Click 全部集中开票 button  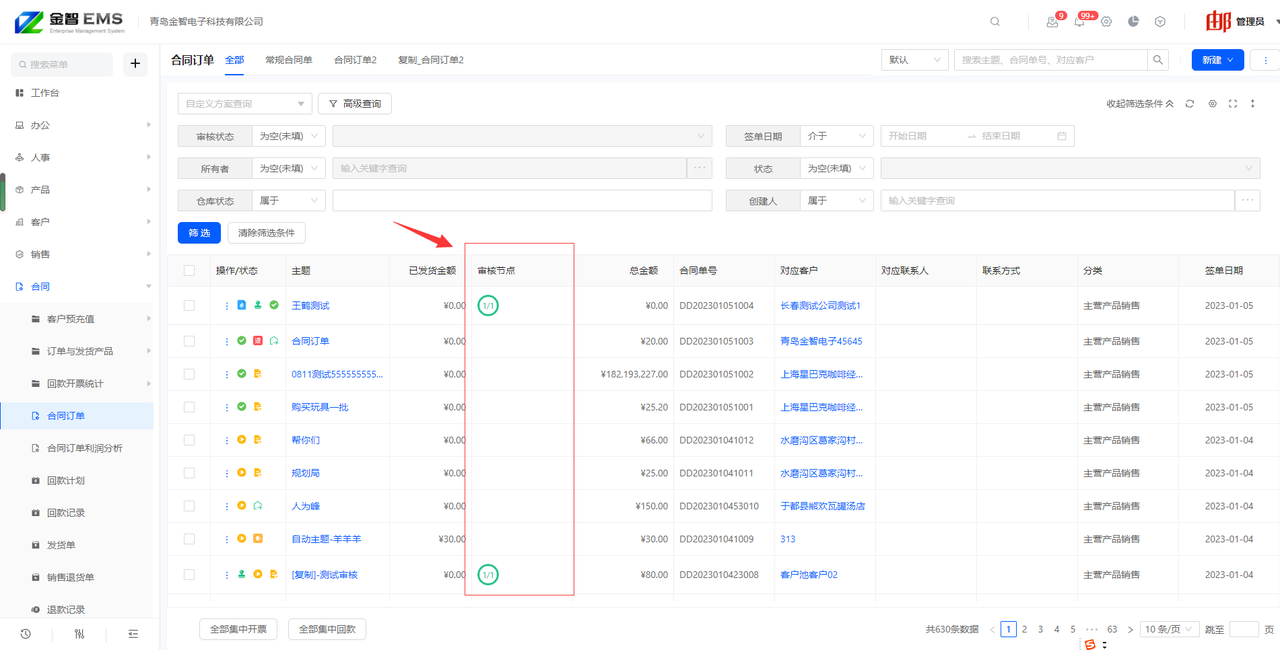[239, 629]
